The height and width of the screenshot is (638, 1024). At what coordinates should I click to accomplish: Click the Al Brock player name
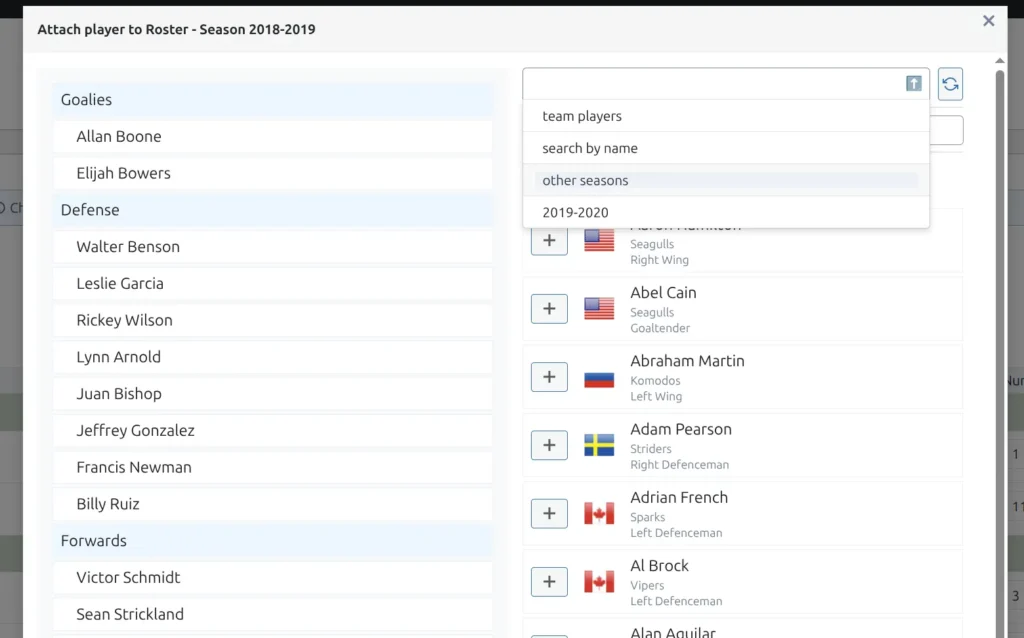(659, 566)
